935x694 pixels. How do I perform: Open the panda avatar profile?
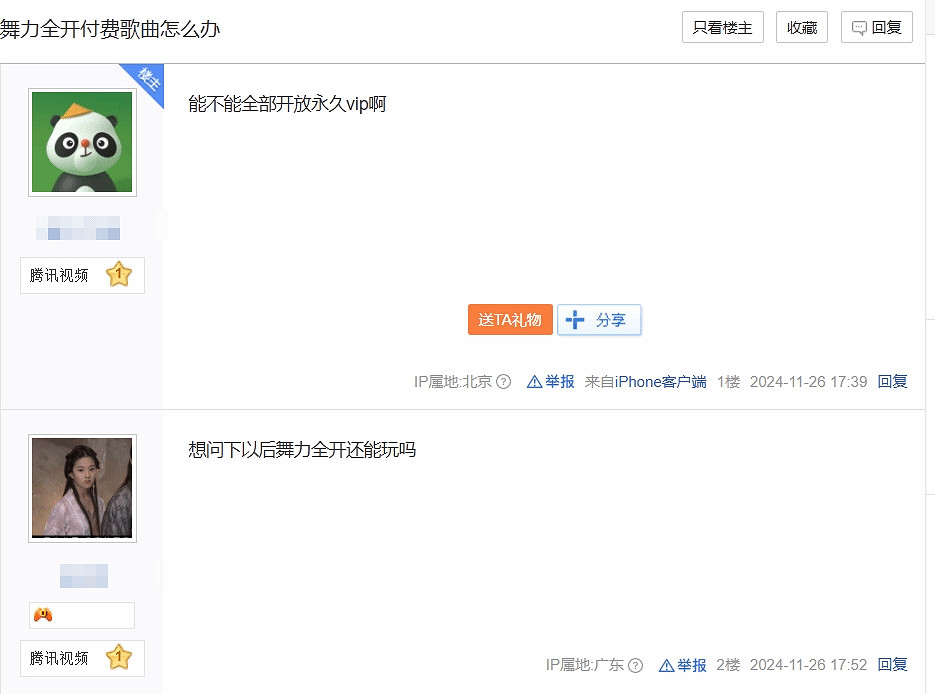click(x=82, y=142)
